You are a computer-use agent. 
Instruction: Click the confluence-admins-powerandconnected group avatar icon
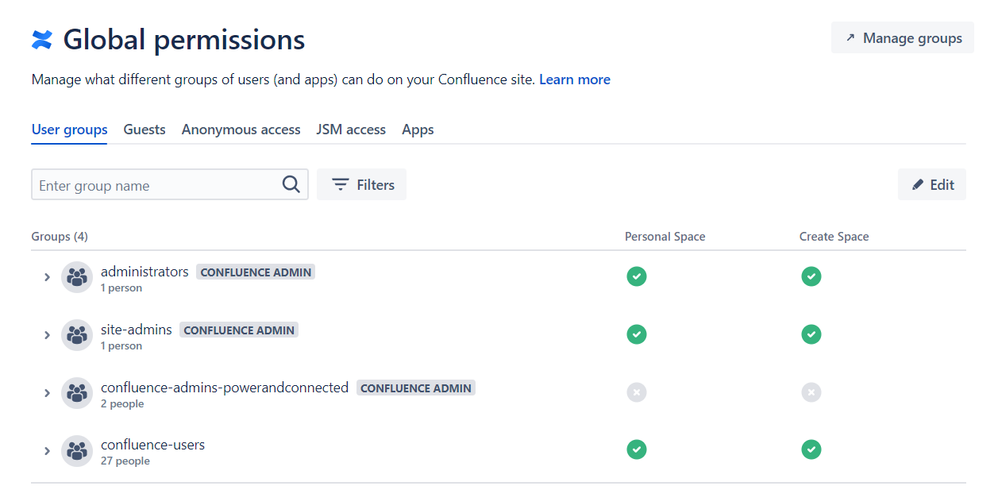coord(77,393)
